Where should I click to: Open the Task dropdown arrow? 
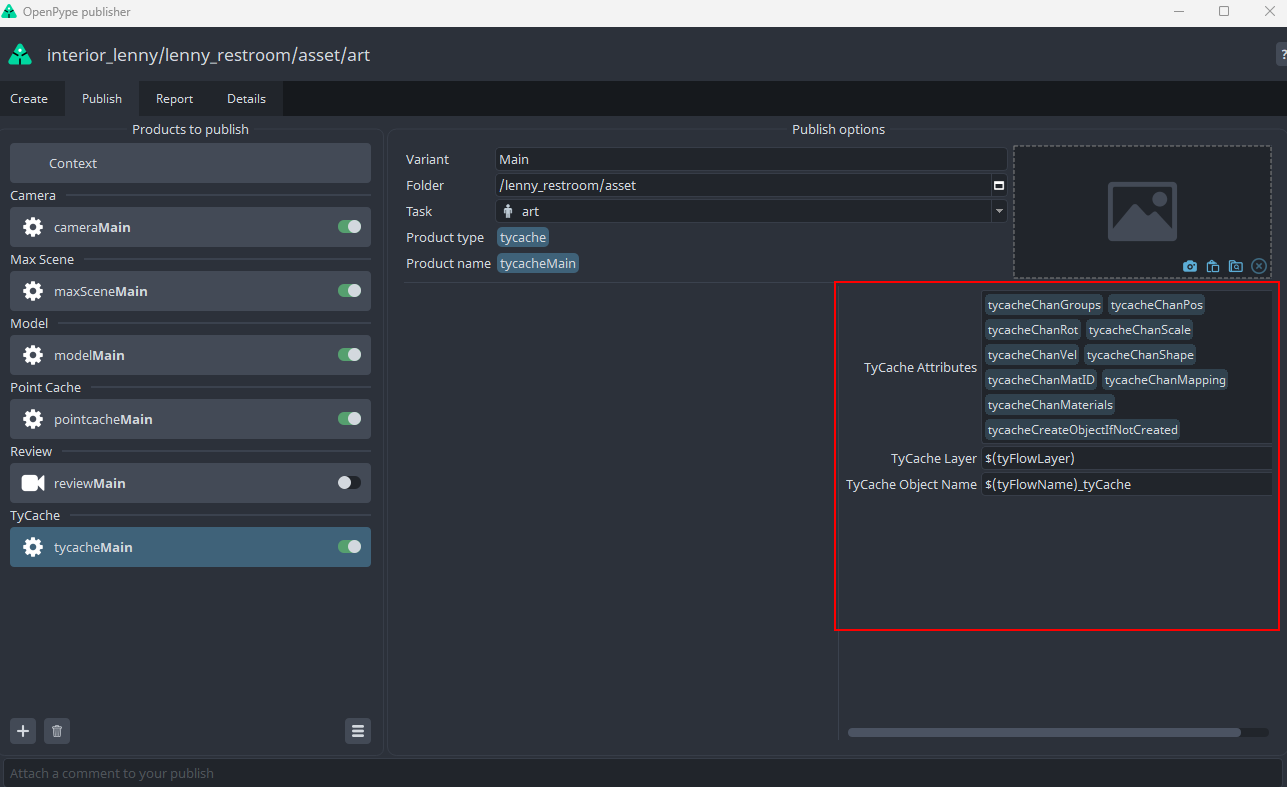pyautogui.click(x=999, y=211)
